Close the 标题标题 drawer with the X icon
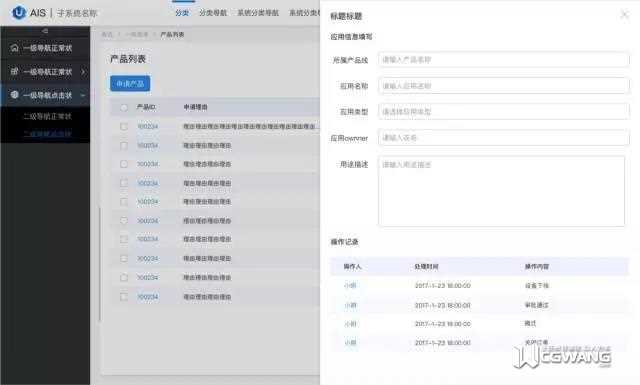This screenshot has height=385, width=640. click(x=624, y=15)
